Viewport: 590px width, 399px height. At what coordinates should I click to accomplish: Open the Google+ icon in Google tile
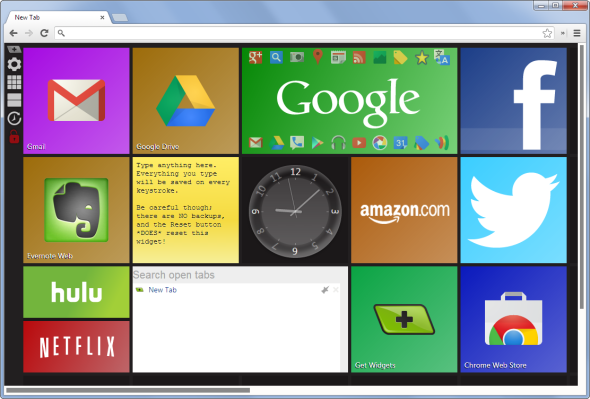255,57
